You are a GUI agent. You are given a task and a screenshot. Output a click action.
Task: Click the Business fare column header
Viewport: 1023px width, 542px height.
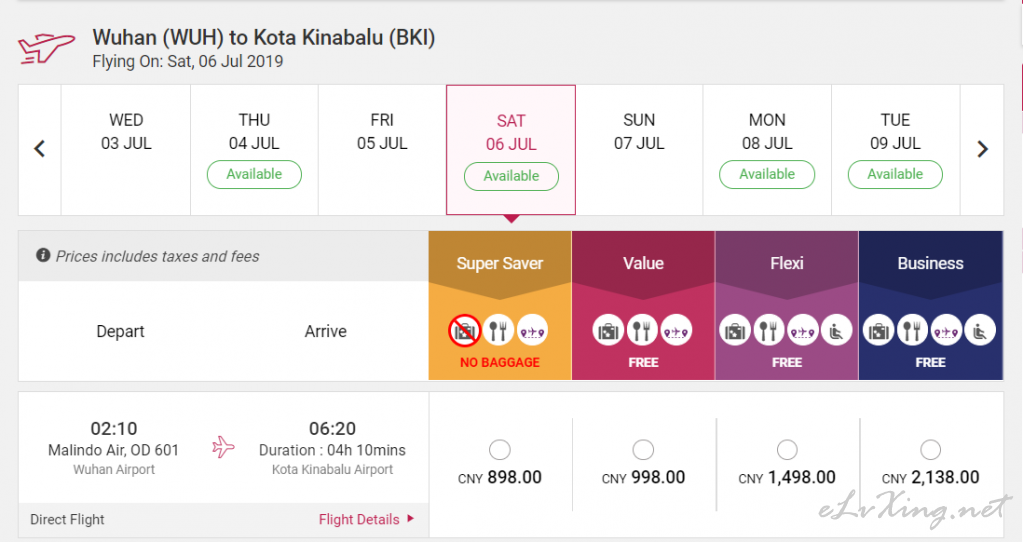[930, 263]
